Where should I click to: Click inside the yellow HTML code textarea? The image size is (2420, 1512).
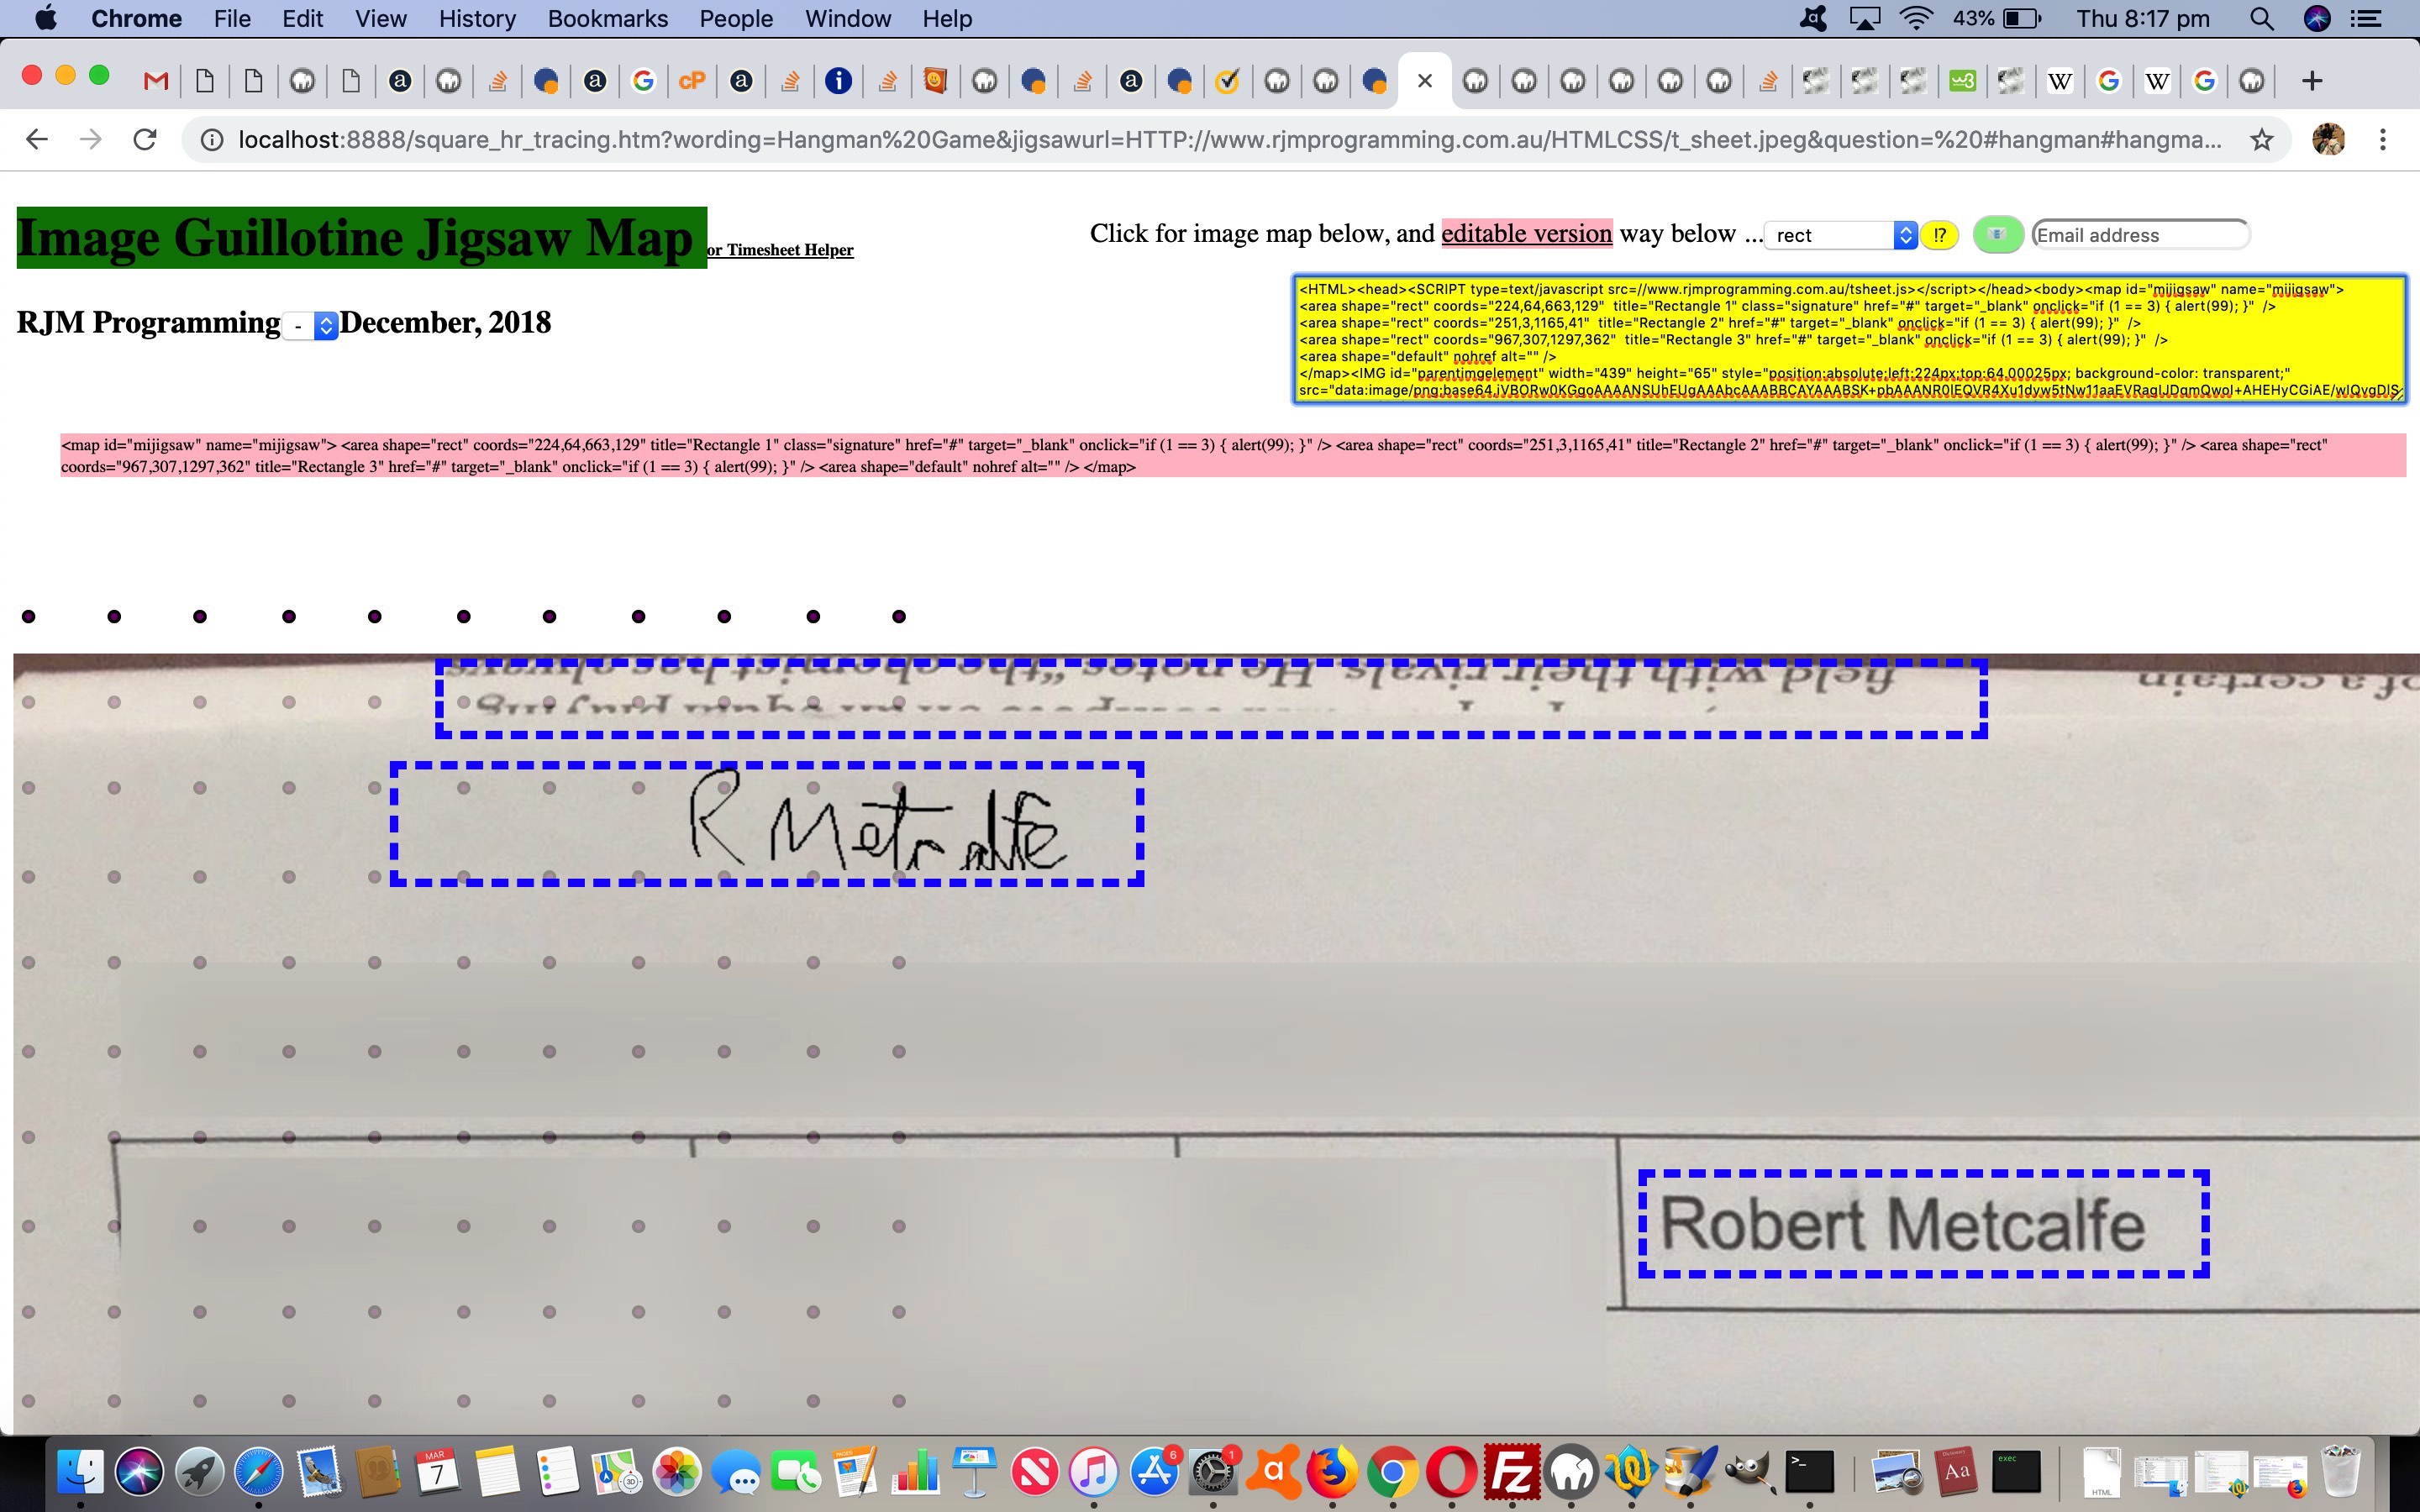click(x=1849, y=339)
